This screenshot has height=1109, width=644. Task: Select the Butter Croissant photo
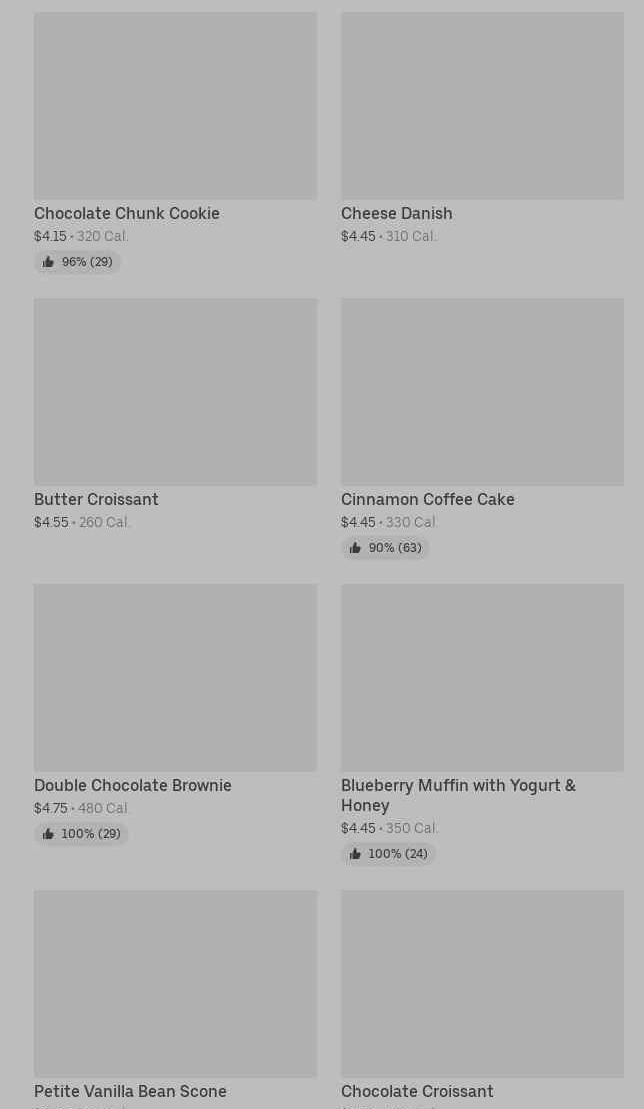(x=175, y=392)
